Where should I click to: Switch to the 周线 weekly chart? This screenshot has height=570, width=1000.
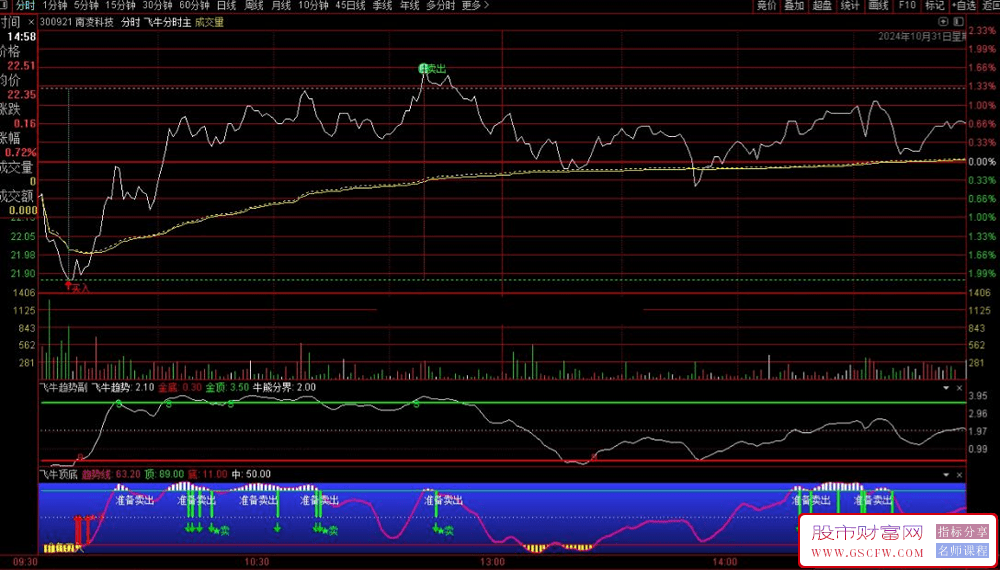254,6
